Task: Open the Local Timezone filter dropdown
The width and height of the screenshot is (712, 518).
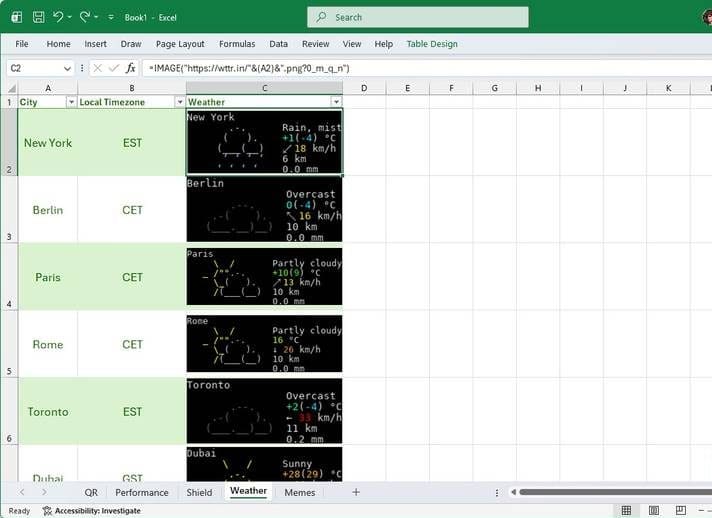Action: 180,102
